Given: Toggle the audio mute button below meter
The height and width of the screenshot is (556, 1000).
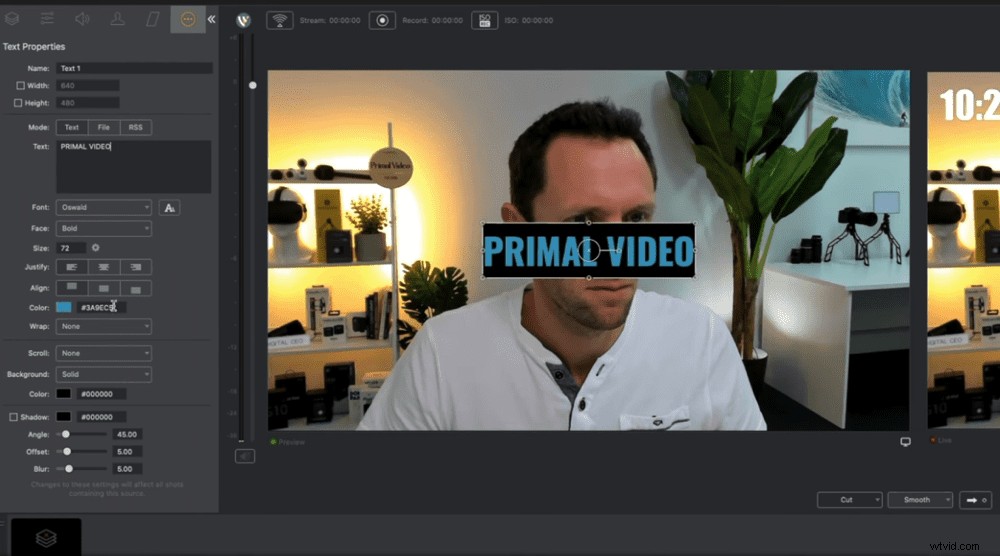Looking at the screenshot, I should 245,456.
